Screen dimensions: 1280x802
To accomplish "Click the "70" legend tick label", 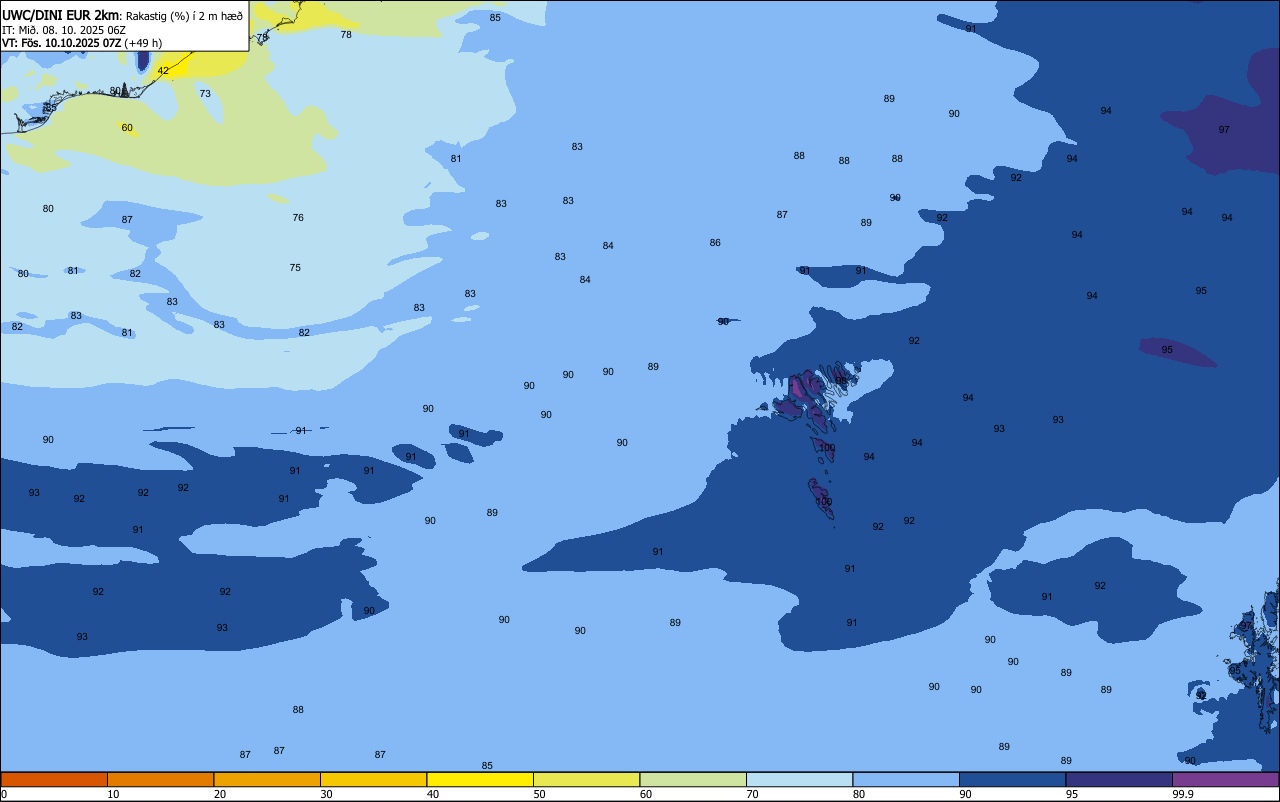I will 752,794.
